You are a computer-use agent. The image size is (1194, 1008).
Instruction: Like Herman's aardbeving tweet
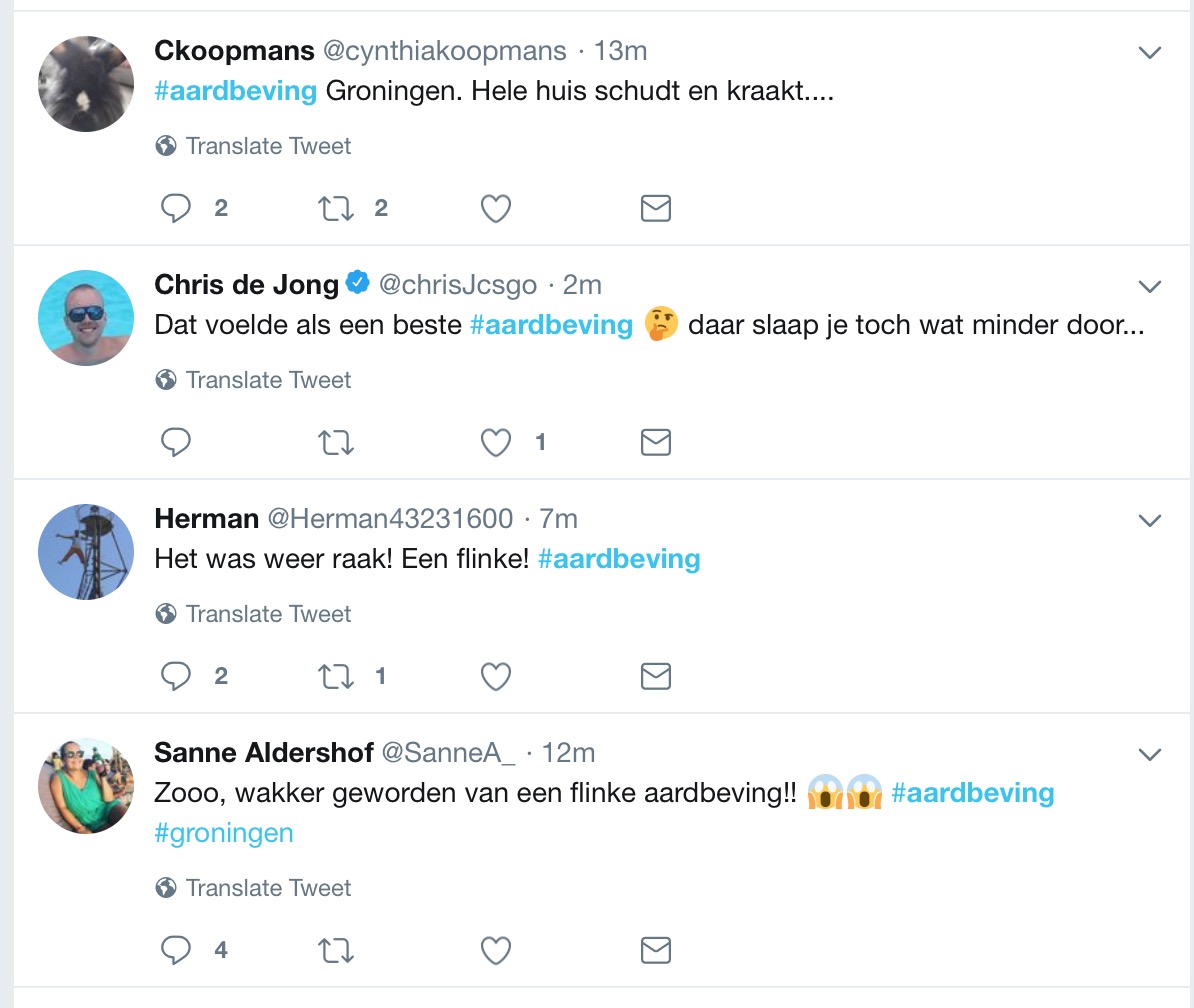tap(496, 676)
